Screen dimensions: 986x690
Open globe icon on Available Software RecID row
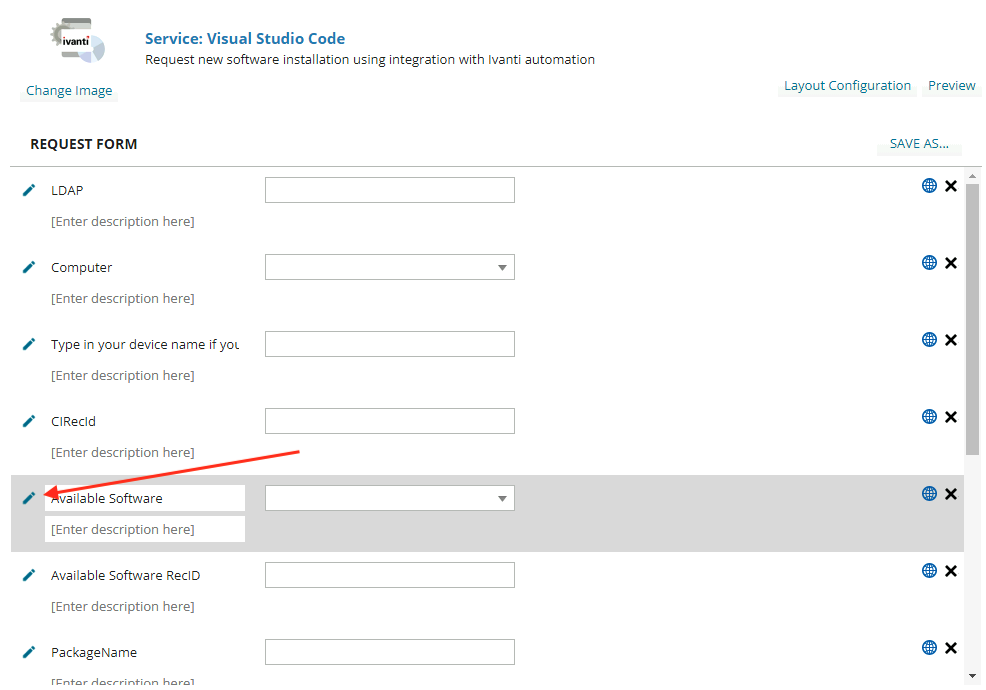pyautogui.click(x=929, y=570)
